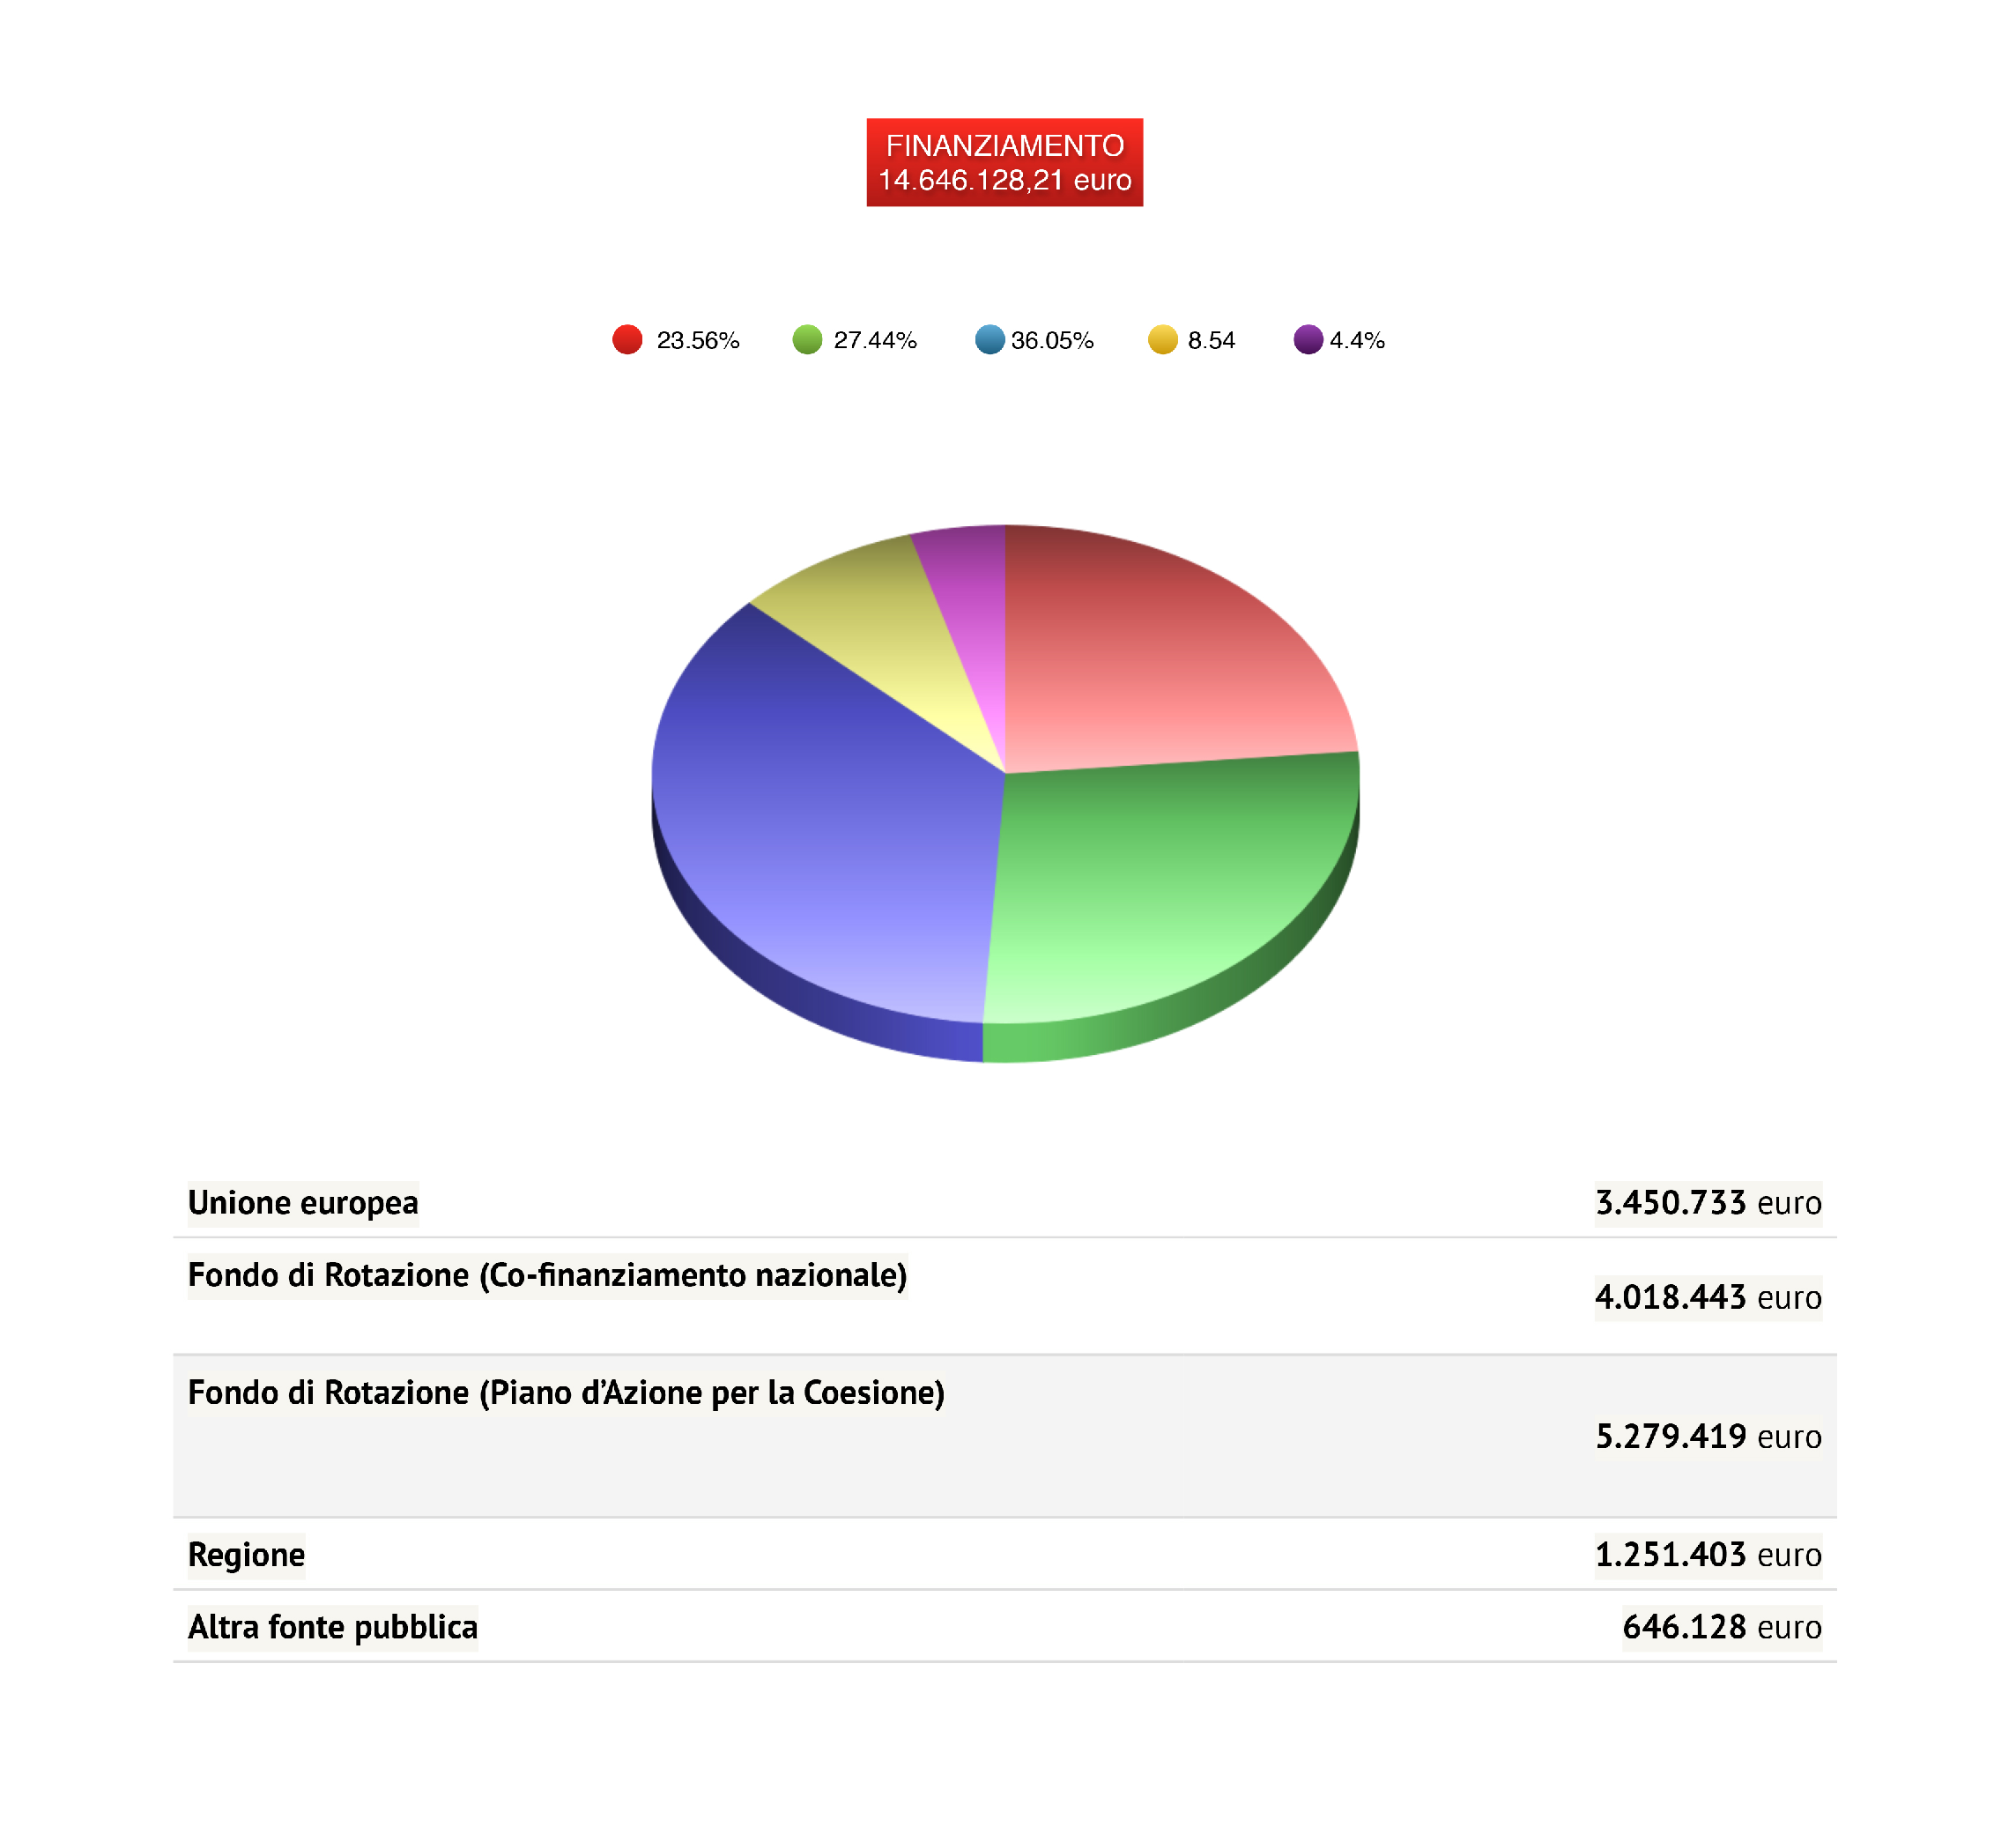
Task: Select the thin purple pie slice
Action: pyautogui.click(x=970, y=600)
